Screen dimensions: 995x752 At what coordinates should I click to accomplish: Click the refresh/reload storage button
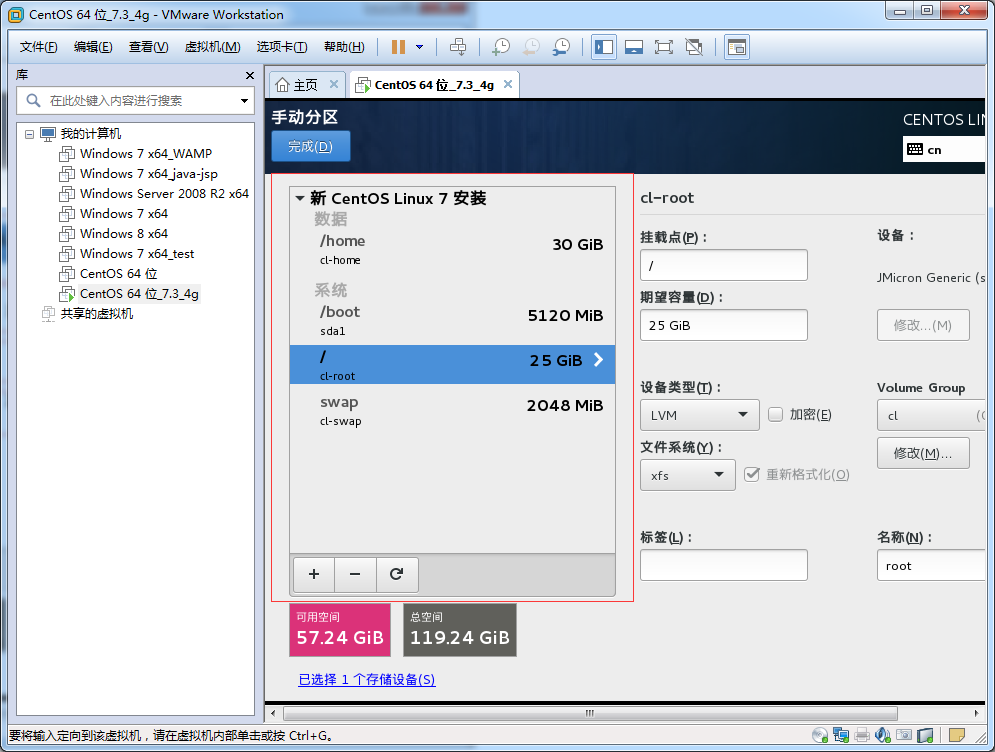tap(397, 574)
